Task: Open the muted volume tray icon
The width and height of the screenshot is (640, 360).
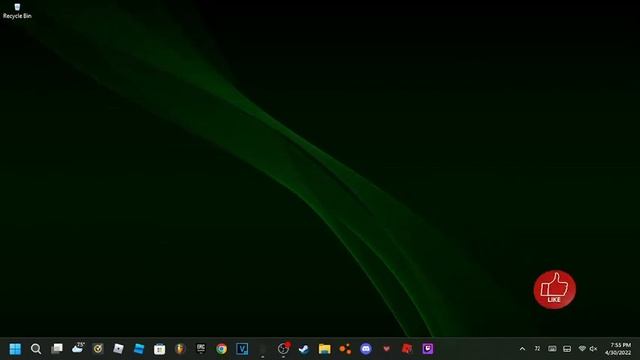Action: (593, 349)
